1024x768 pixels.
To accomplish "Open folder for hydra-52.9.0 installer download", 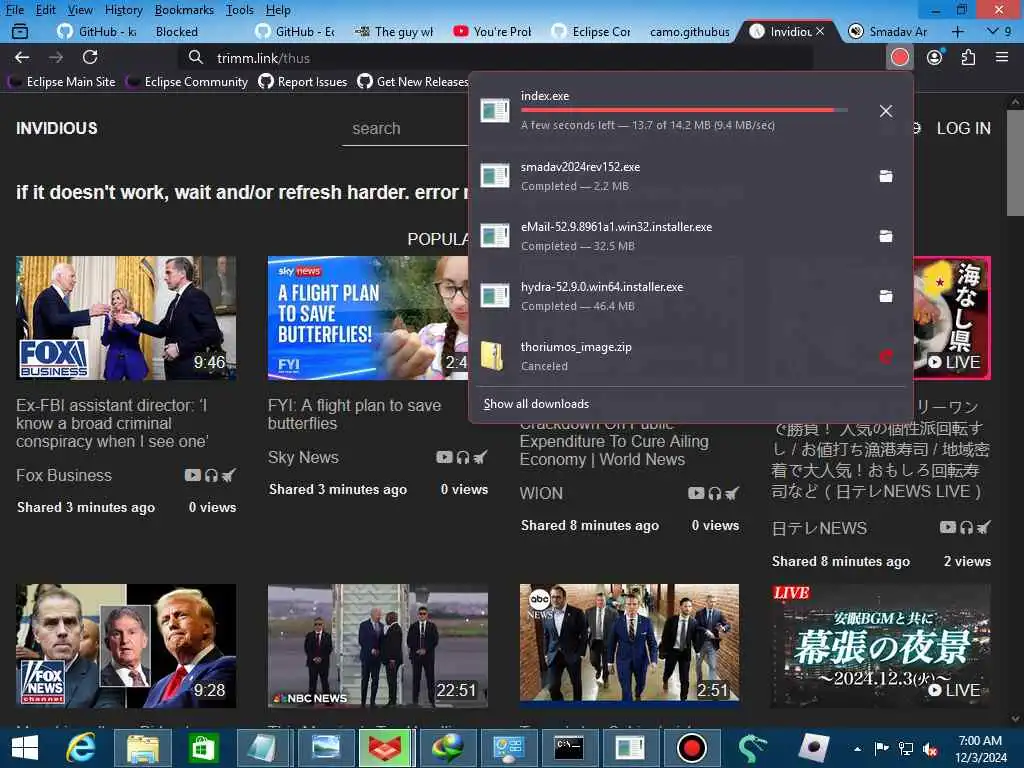I will tap(886, 296).
